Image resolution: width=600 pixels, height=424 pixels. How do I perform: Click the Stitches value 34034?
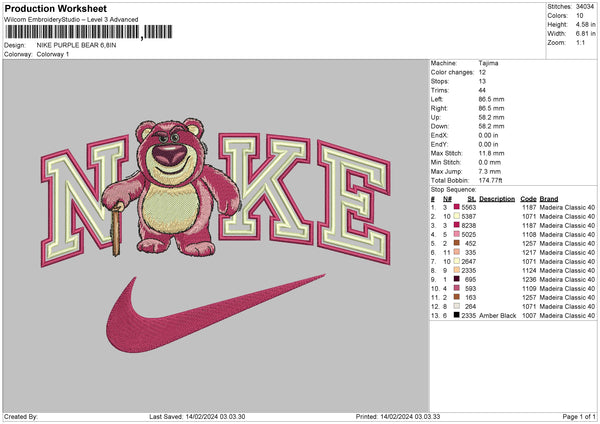[x=585, y=7]
